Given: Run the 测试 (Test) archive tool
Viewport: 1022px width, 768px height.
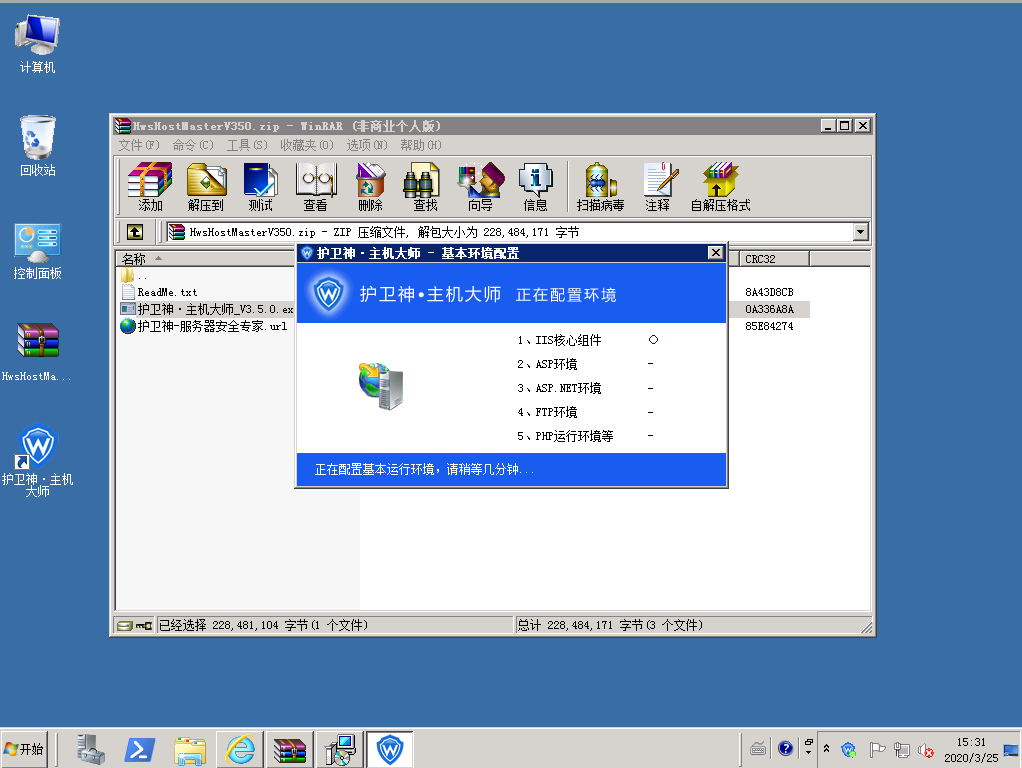Looking at the screenshot, I should [x=260, y=186].
